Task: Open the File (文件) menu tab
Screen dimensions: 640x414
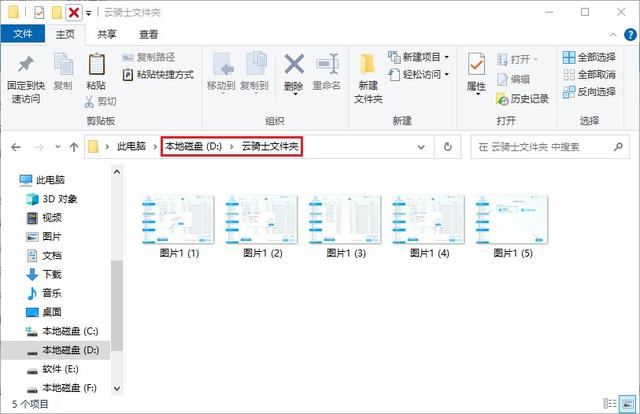Action: [22, 33]
